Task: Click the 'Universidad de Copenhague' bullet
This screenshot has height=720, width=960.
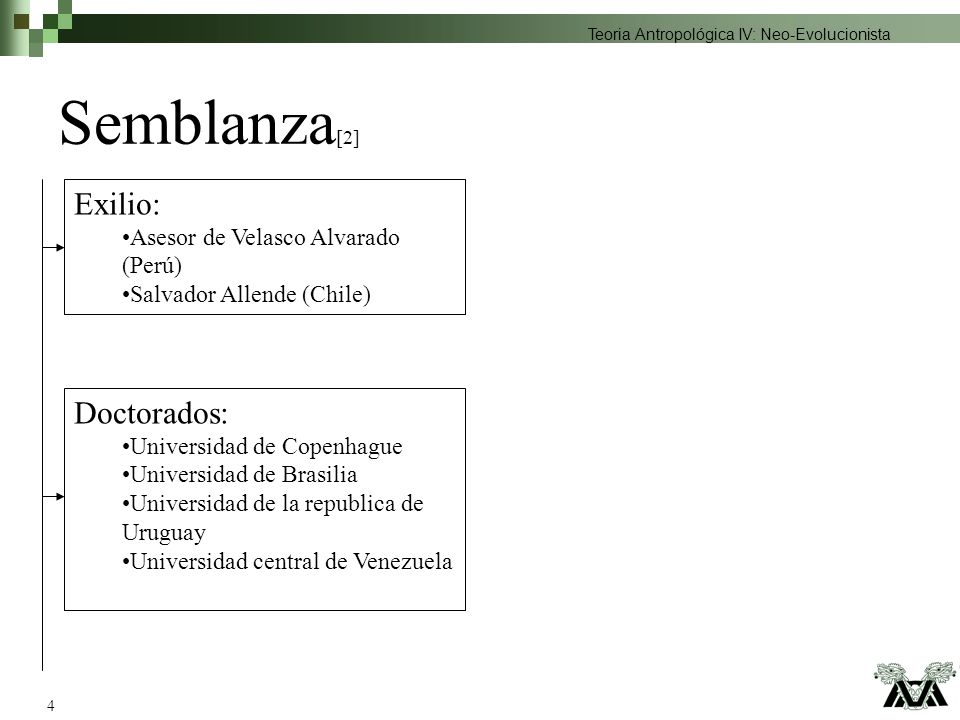Action: [262, 447]
